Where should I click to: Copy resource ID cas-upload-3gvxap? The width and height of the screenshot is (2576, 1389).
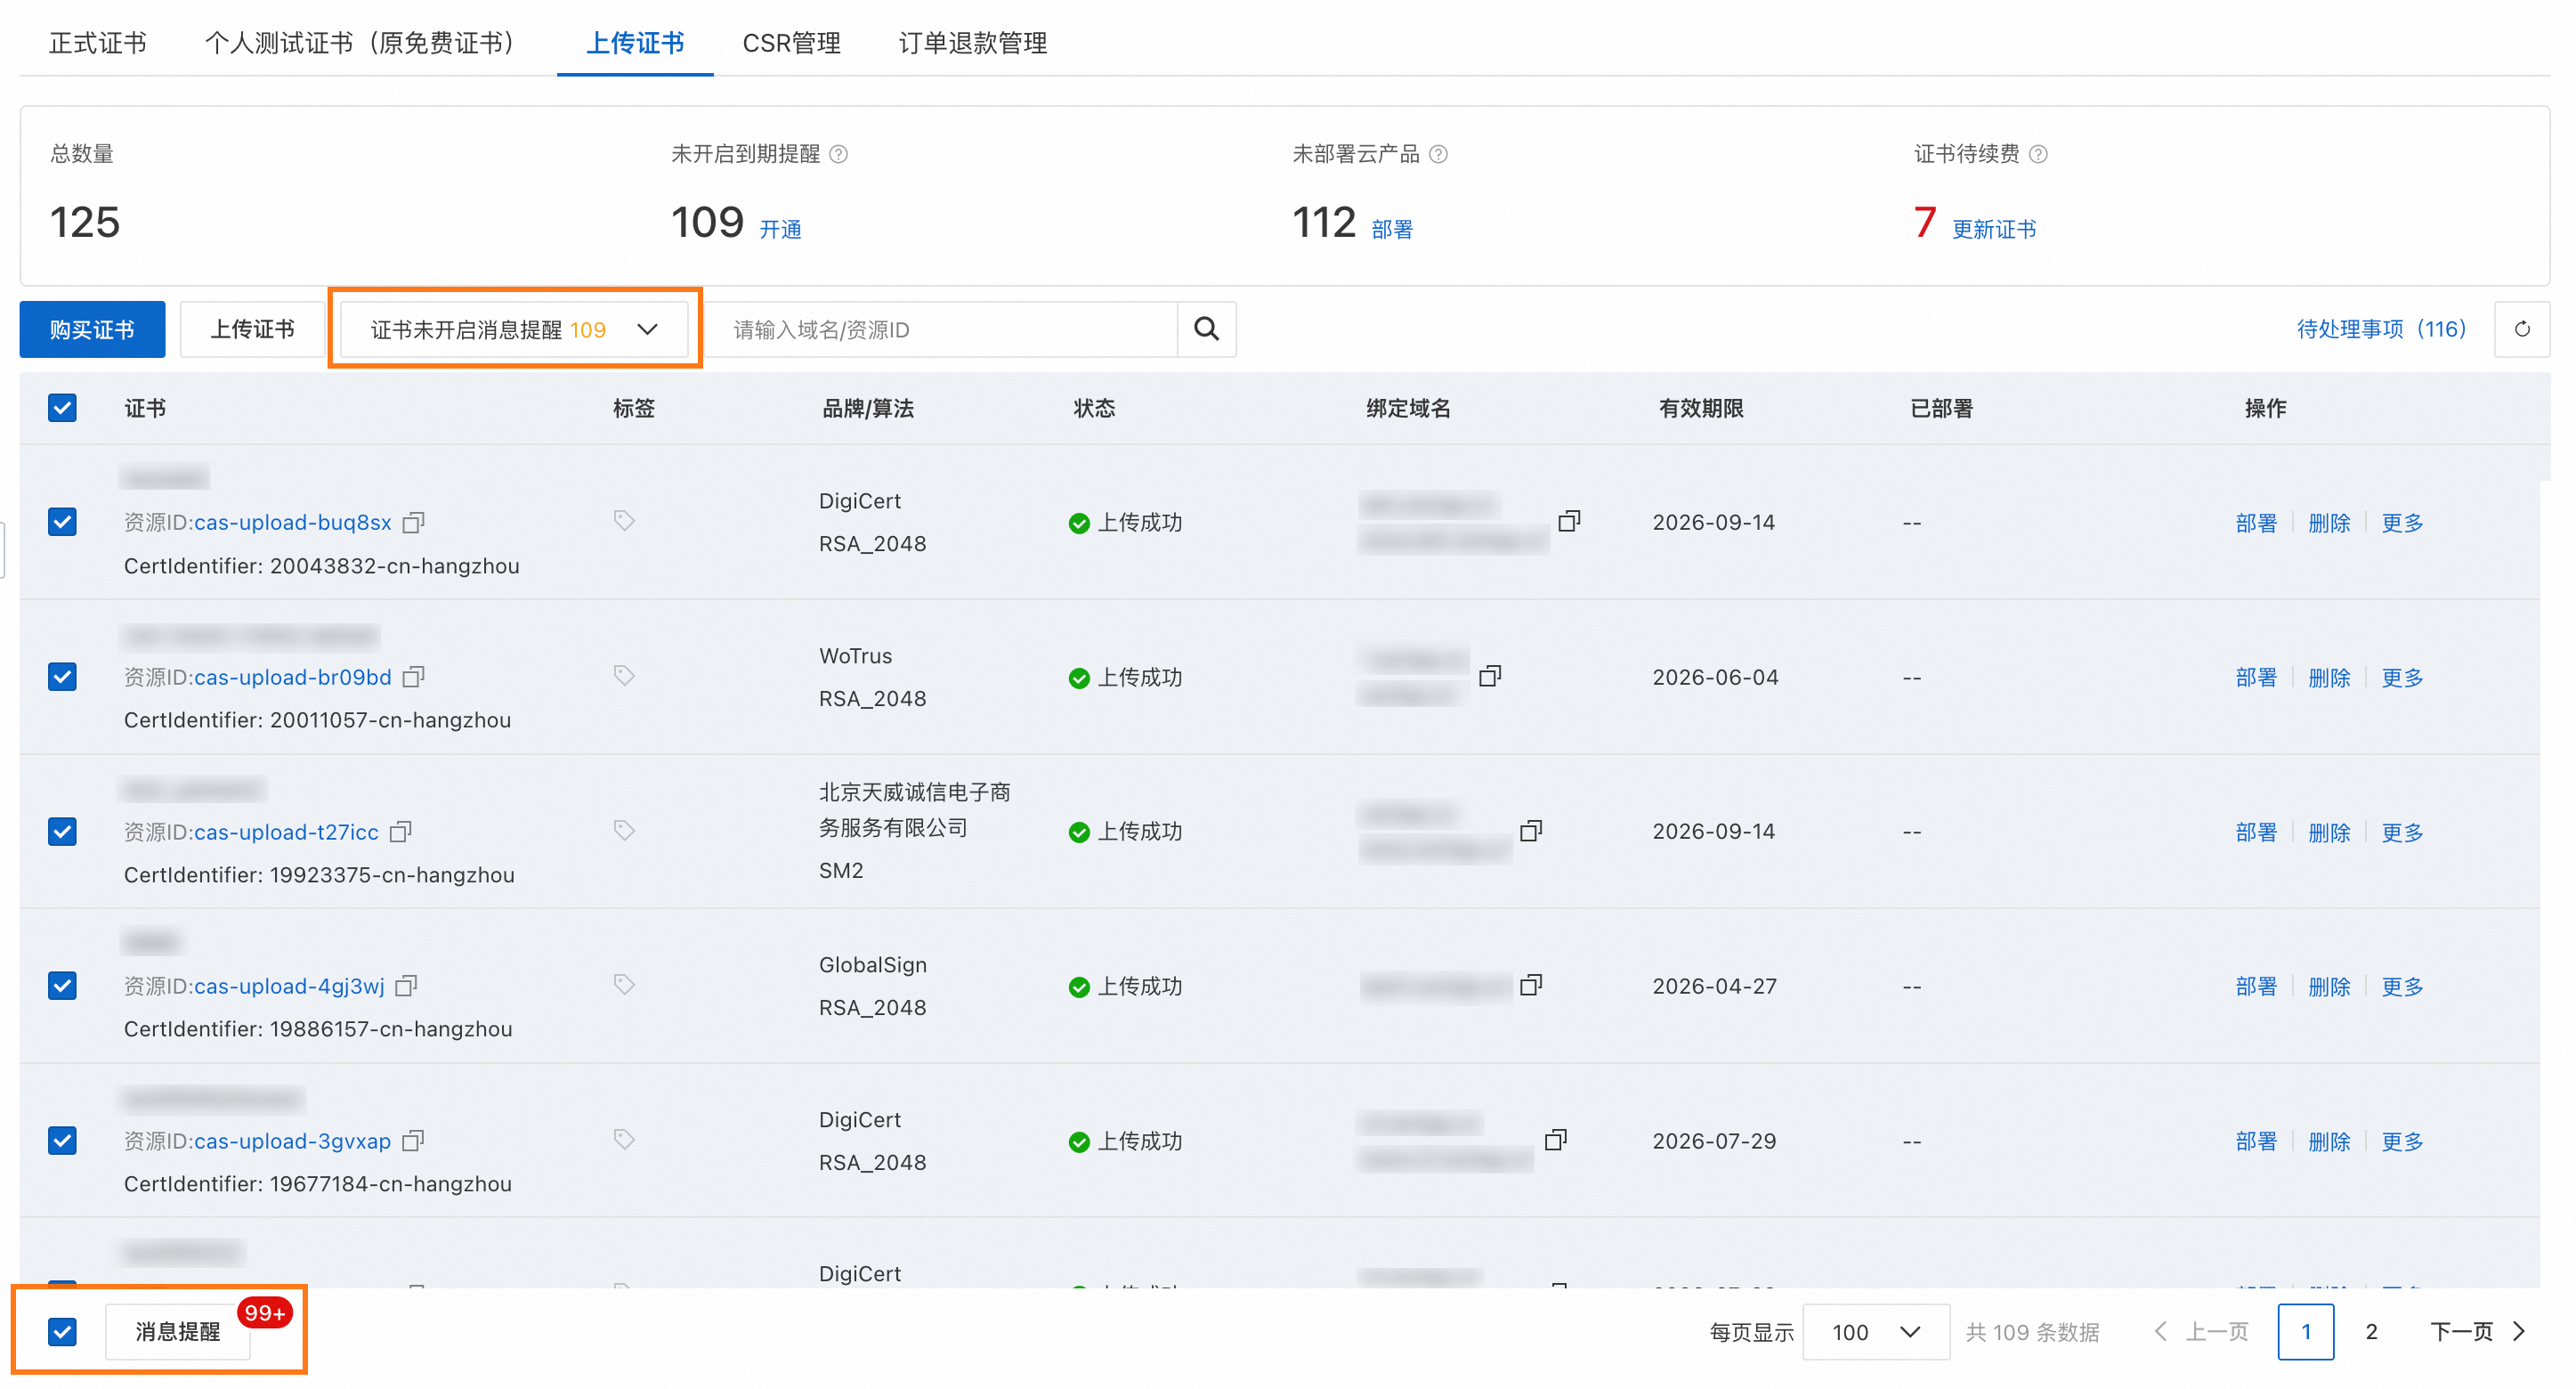point(413,1141)
